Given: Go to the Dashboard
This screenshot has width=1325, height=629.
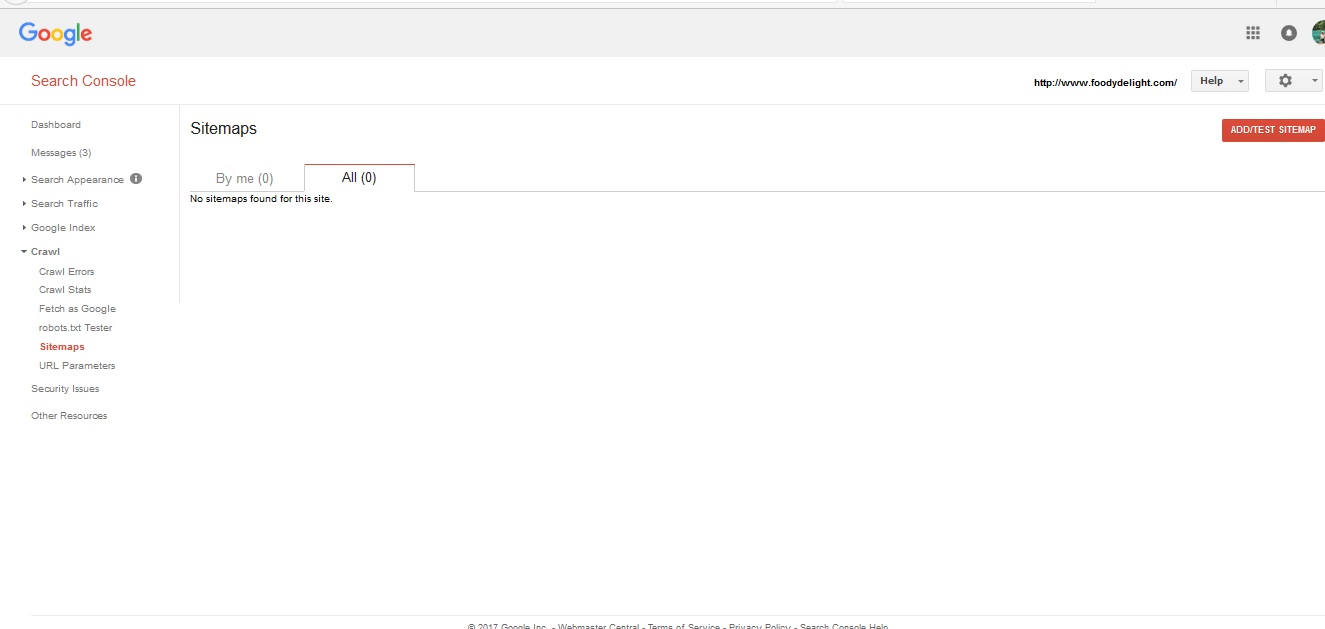Looking at the screenshot, I should click(x=56, y=125).
